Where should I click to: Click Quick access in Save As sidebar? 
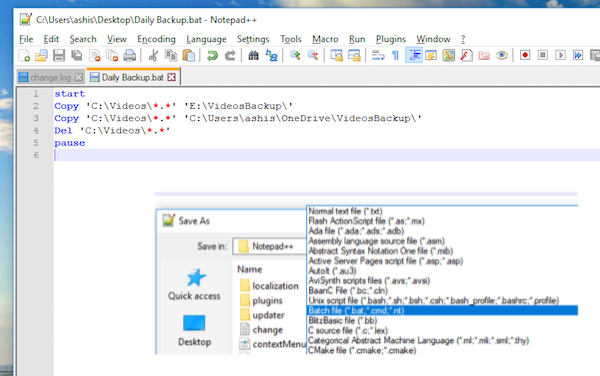(194, 284)
